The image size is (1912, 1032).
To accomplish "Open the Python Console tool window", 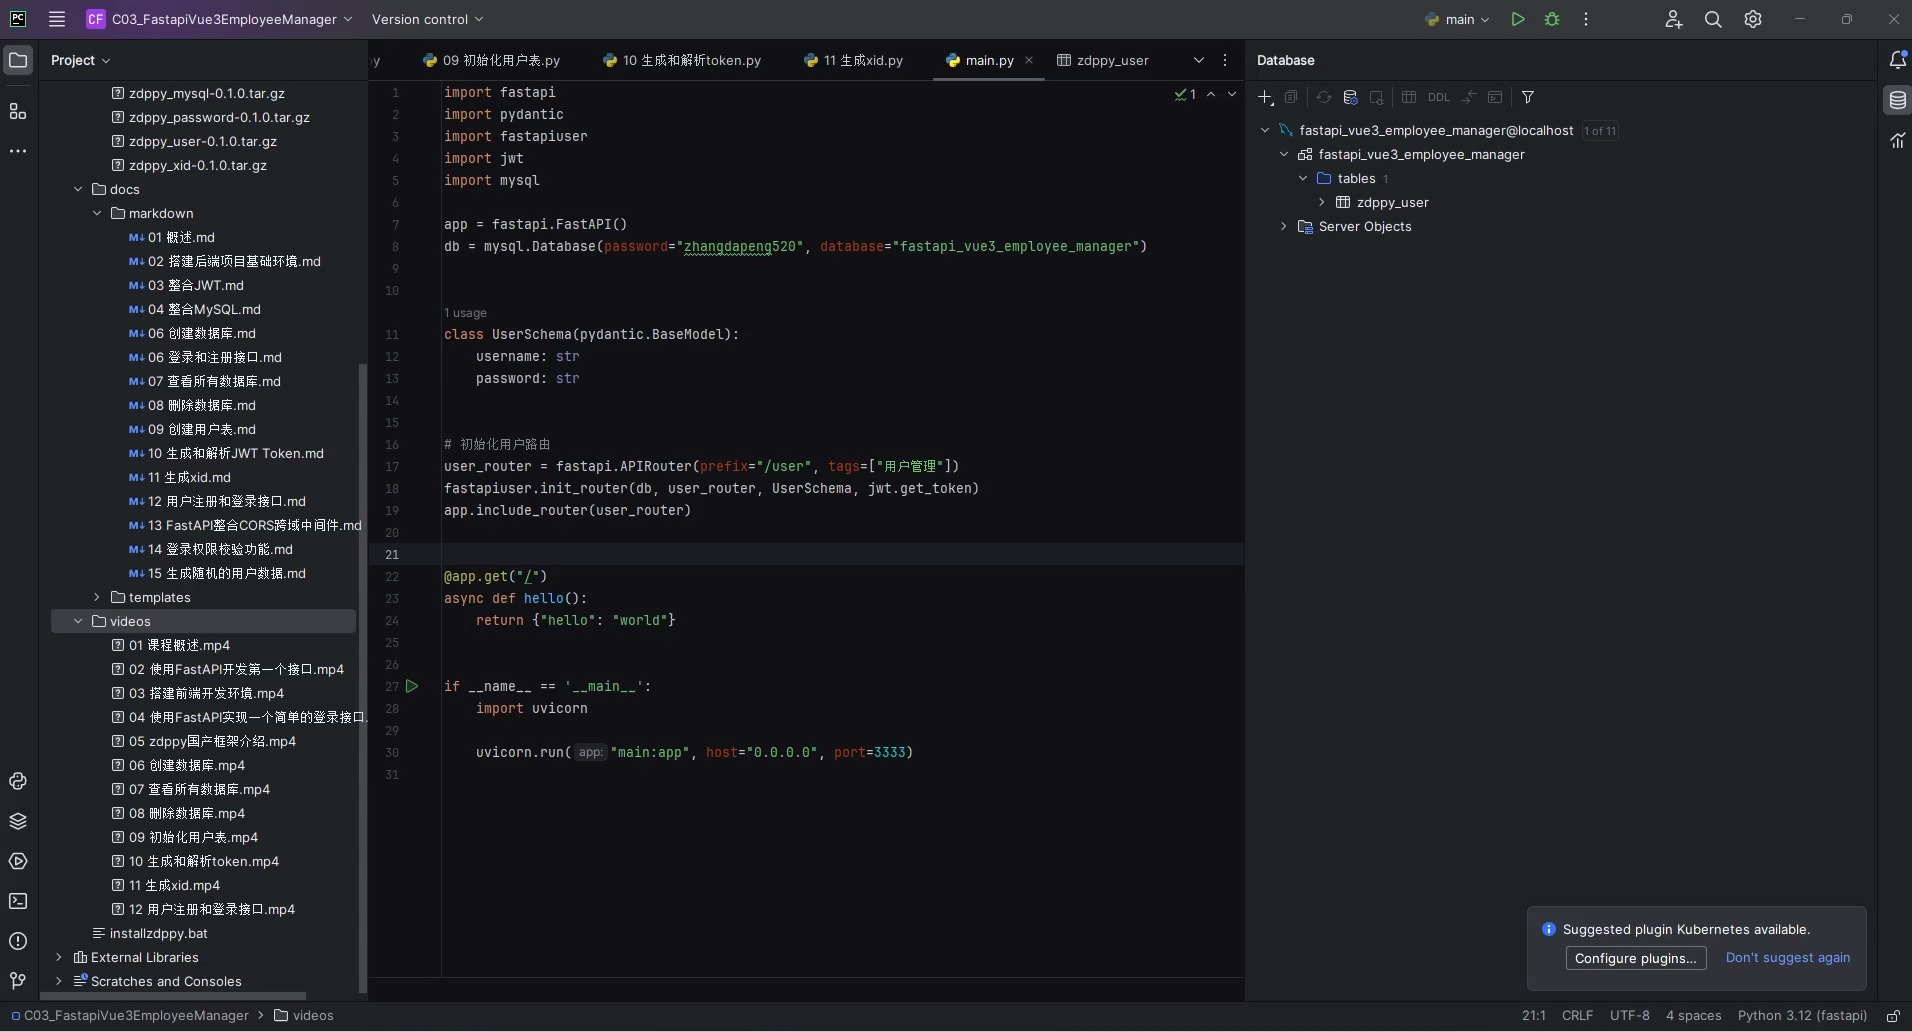I will click(18, 781).
